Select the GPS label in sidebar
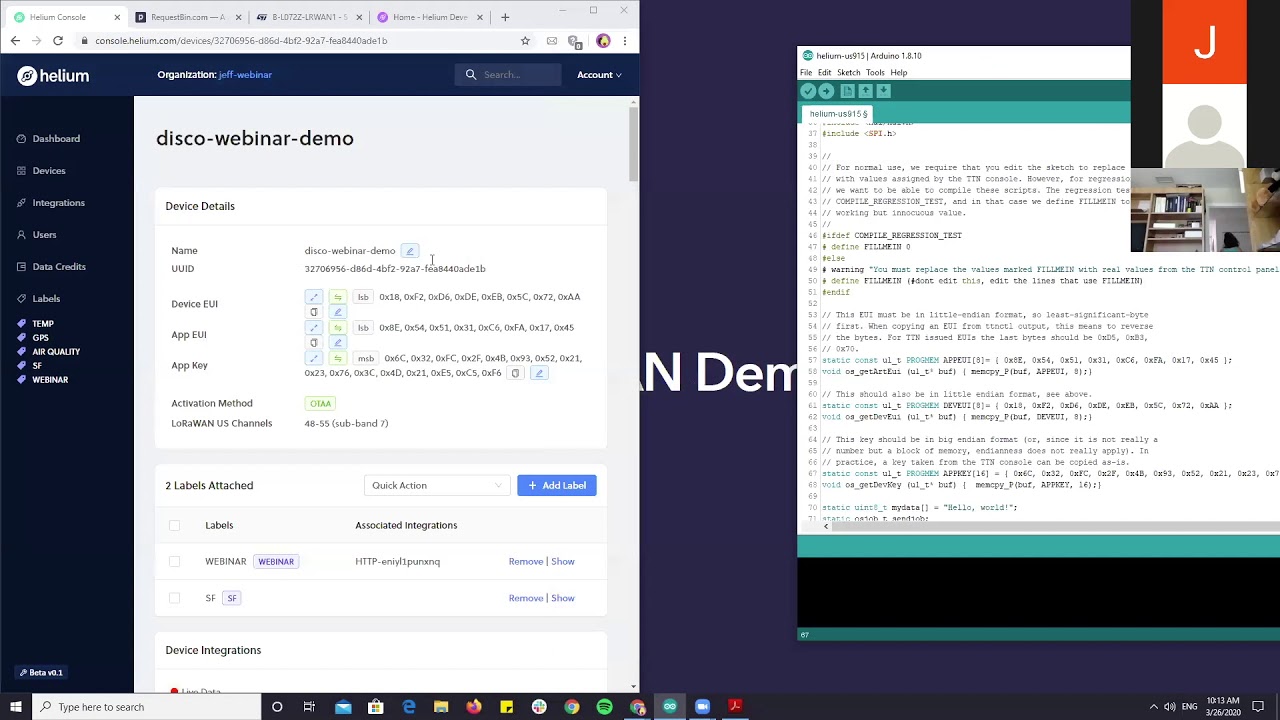The height and width of the screenshot is (720, 1280). pyautogui.click(x=33, y=338)
